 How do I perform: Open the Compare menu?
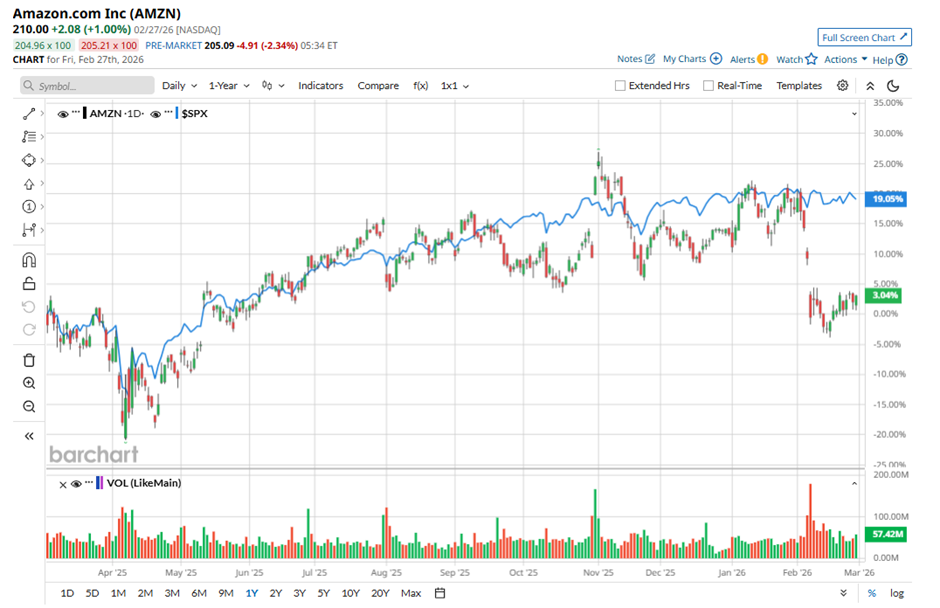click(378, 86)
